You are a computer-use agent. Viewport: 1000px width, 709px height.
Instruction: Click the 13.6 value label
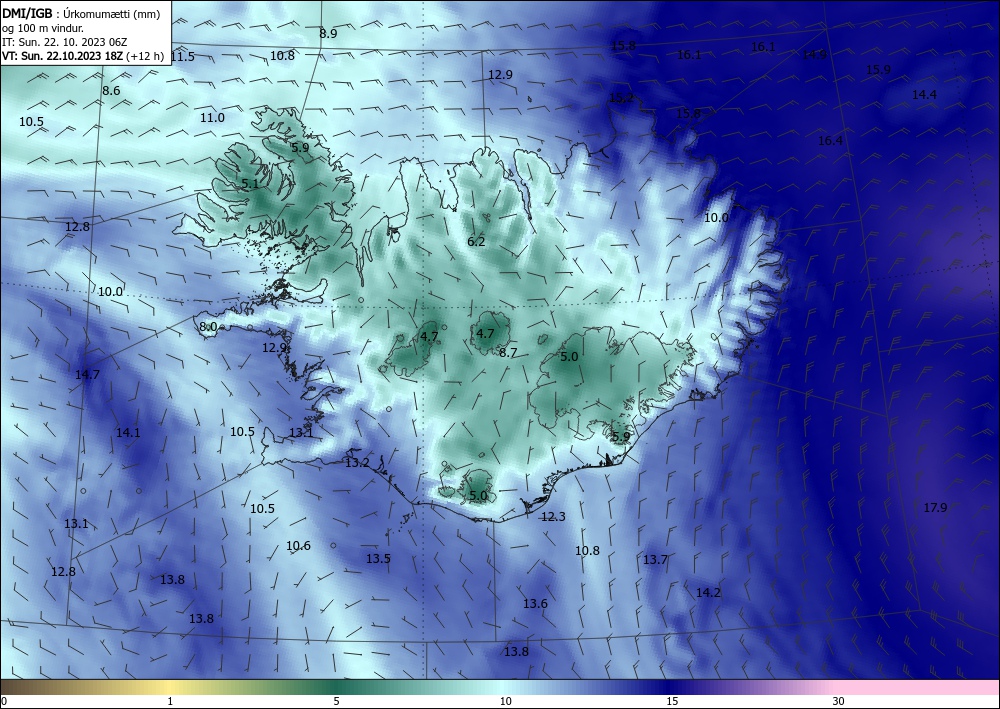(535, 604)
